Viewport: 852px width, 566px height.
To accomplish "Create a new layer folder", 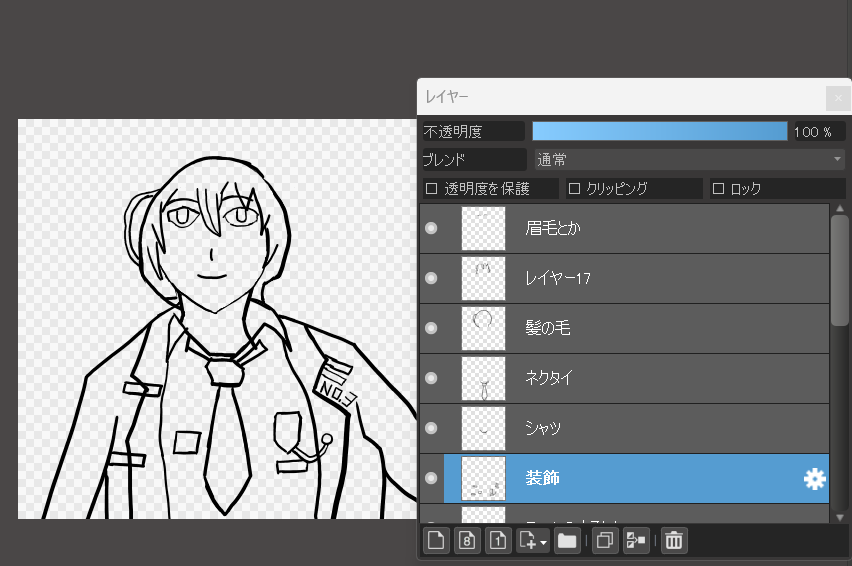I will [567, 541].
